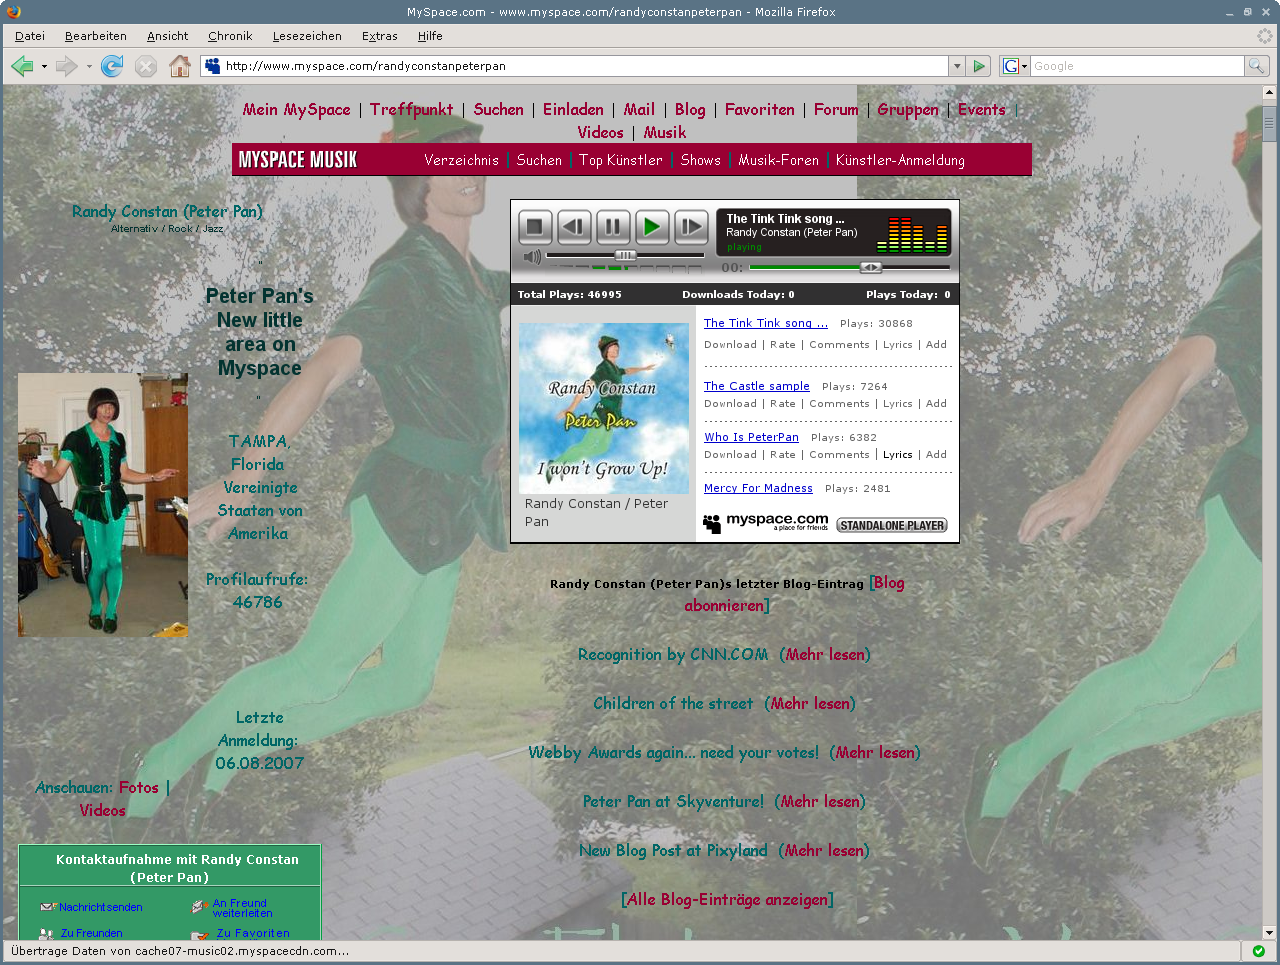Click the search magnifier icon
This screenshot has height=965, width=1280.
click(x=1257, y=66)
